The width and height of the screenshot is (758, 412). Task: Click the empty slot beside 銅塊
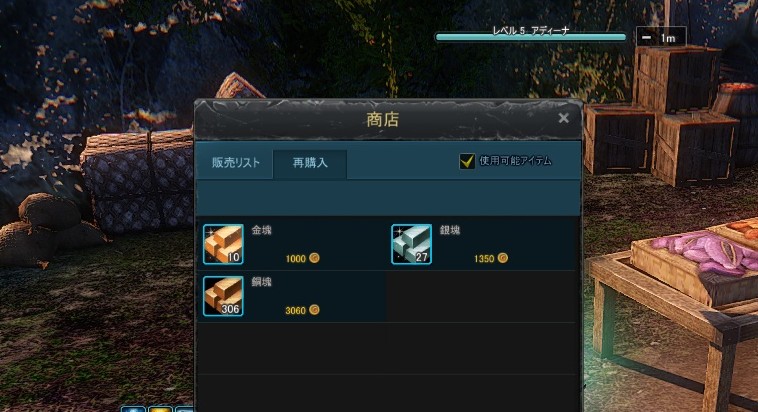pos(481,296)
